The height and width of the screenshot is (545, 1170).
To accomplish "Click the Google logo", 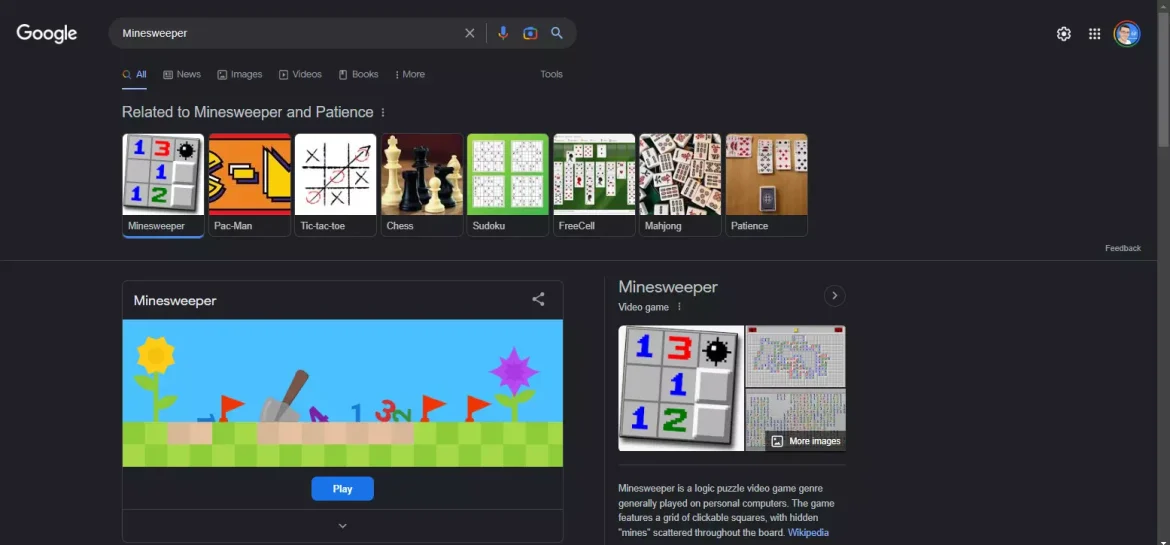I will pyautogui.click(x=47, y=34).
